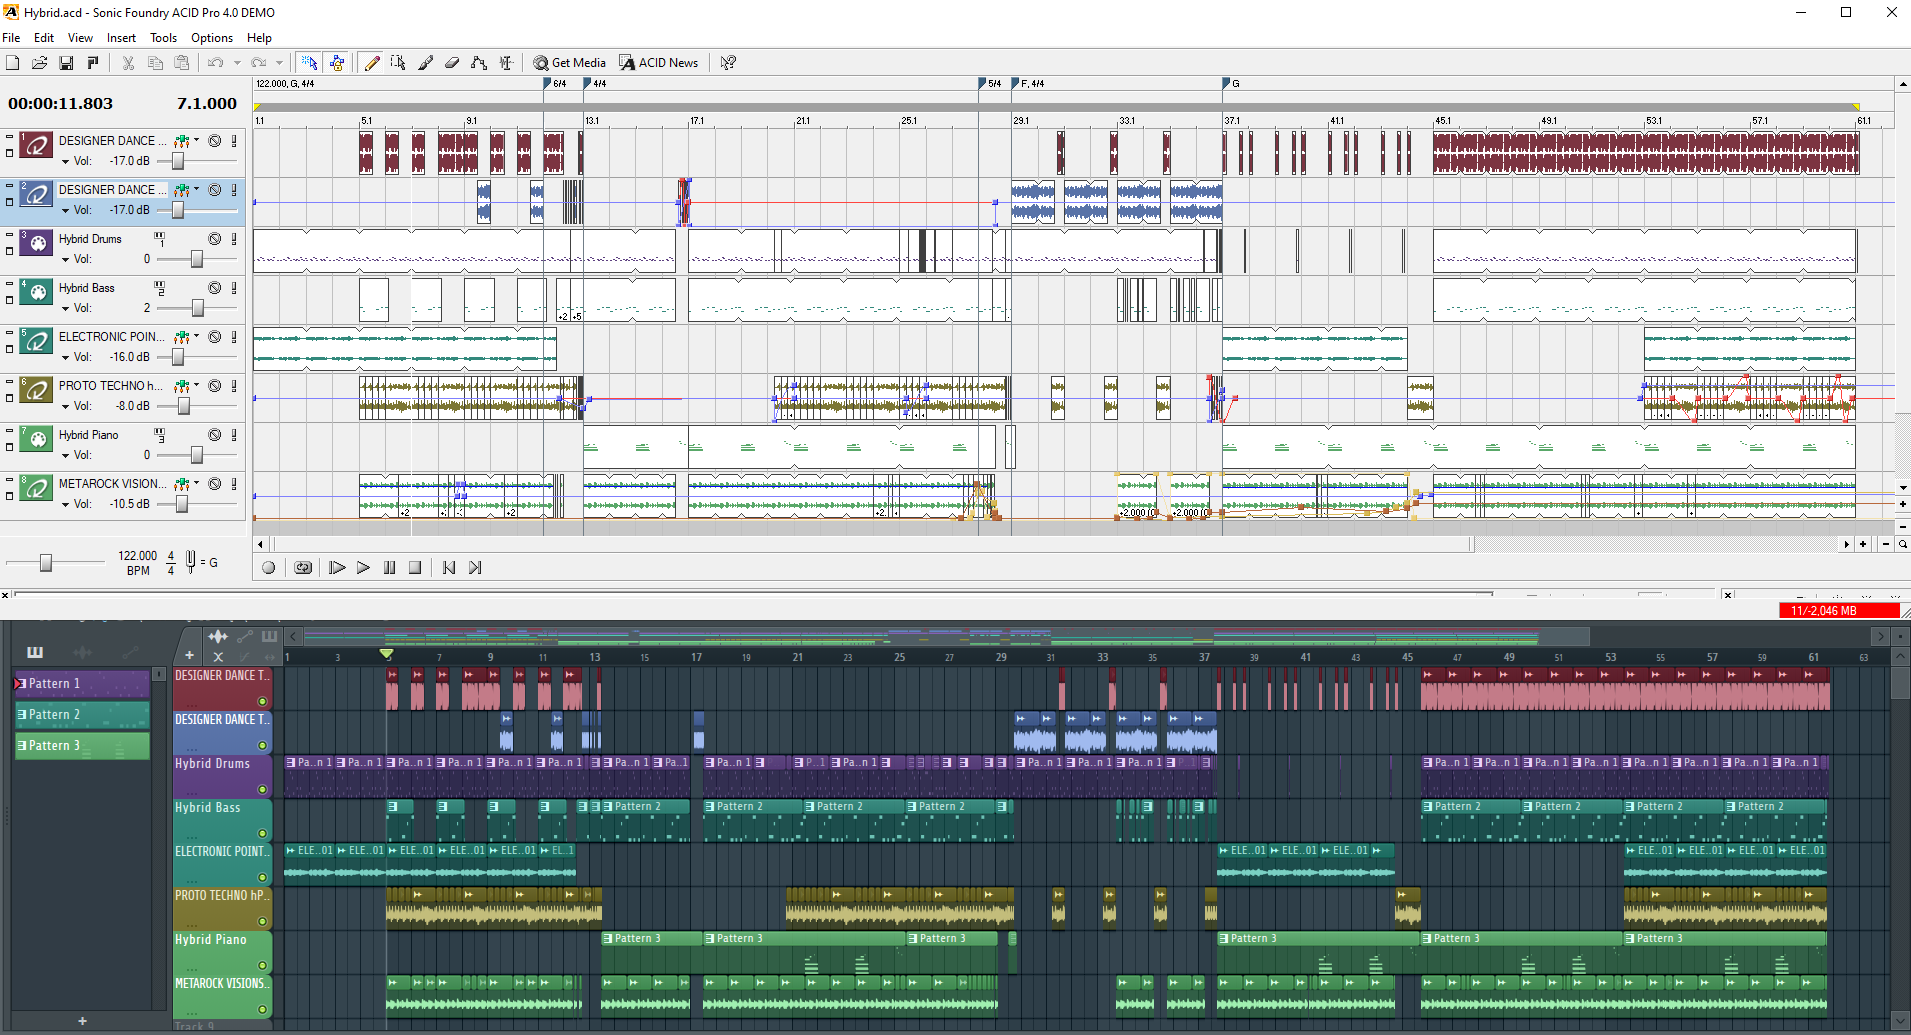The width and height of the screenshot is (1911, 1035).
Task: Open the View menu
Action: [80, 38]
